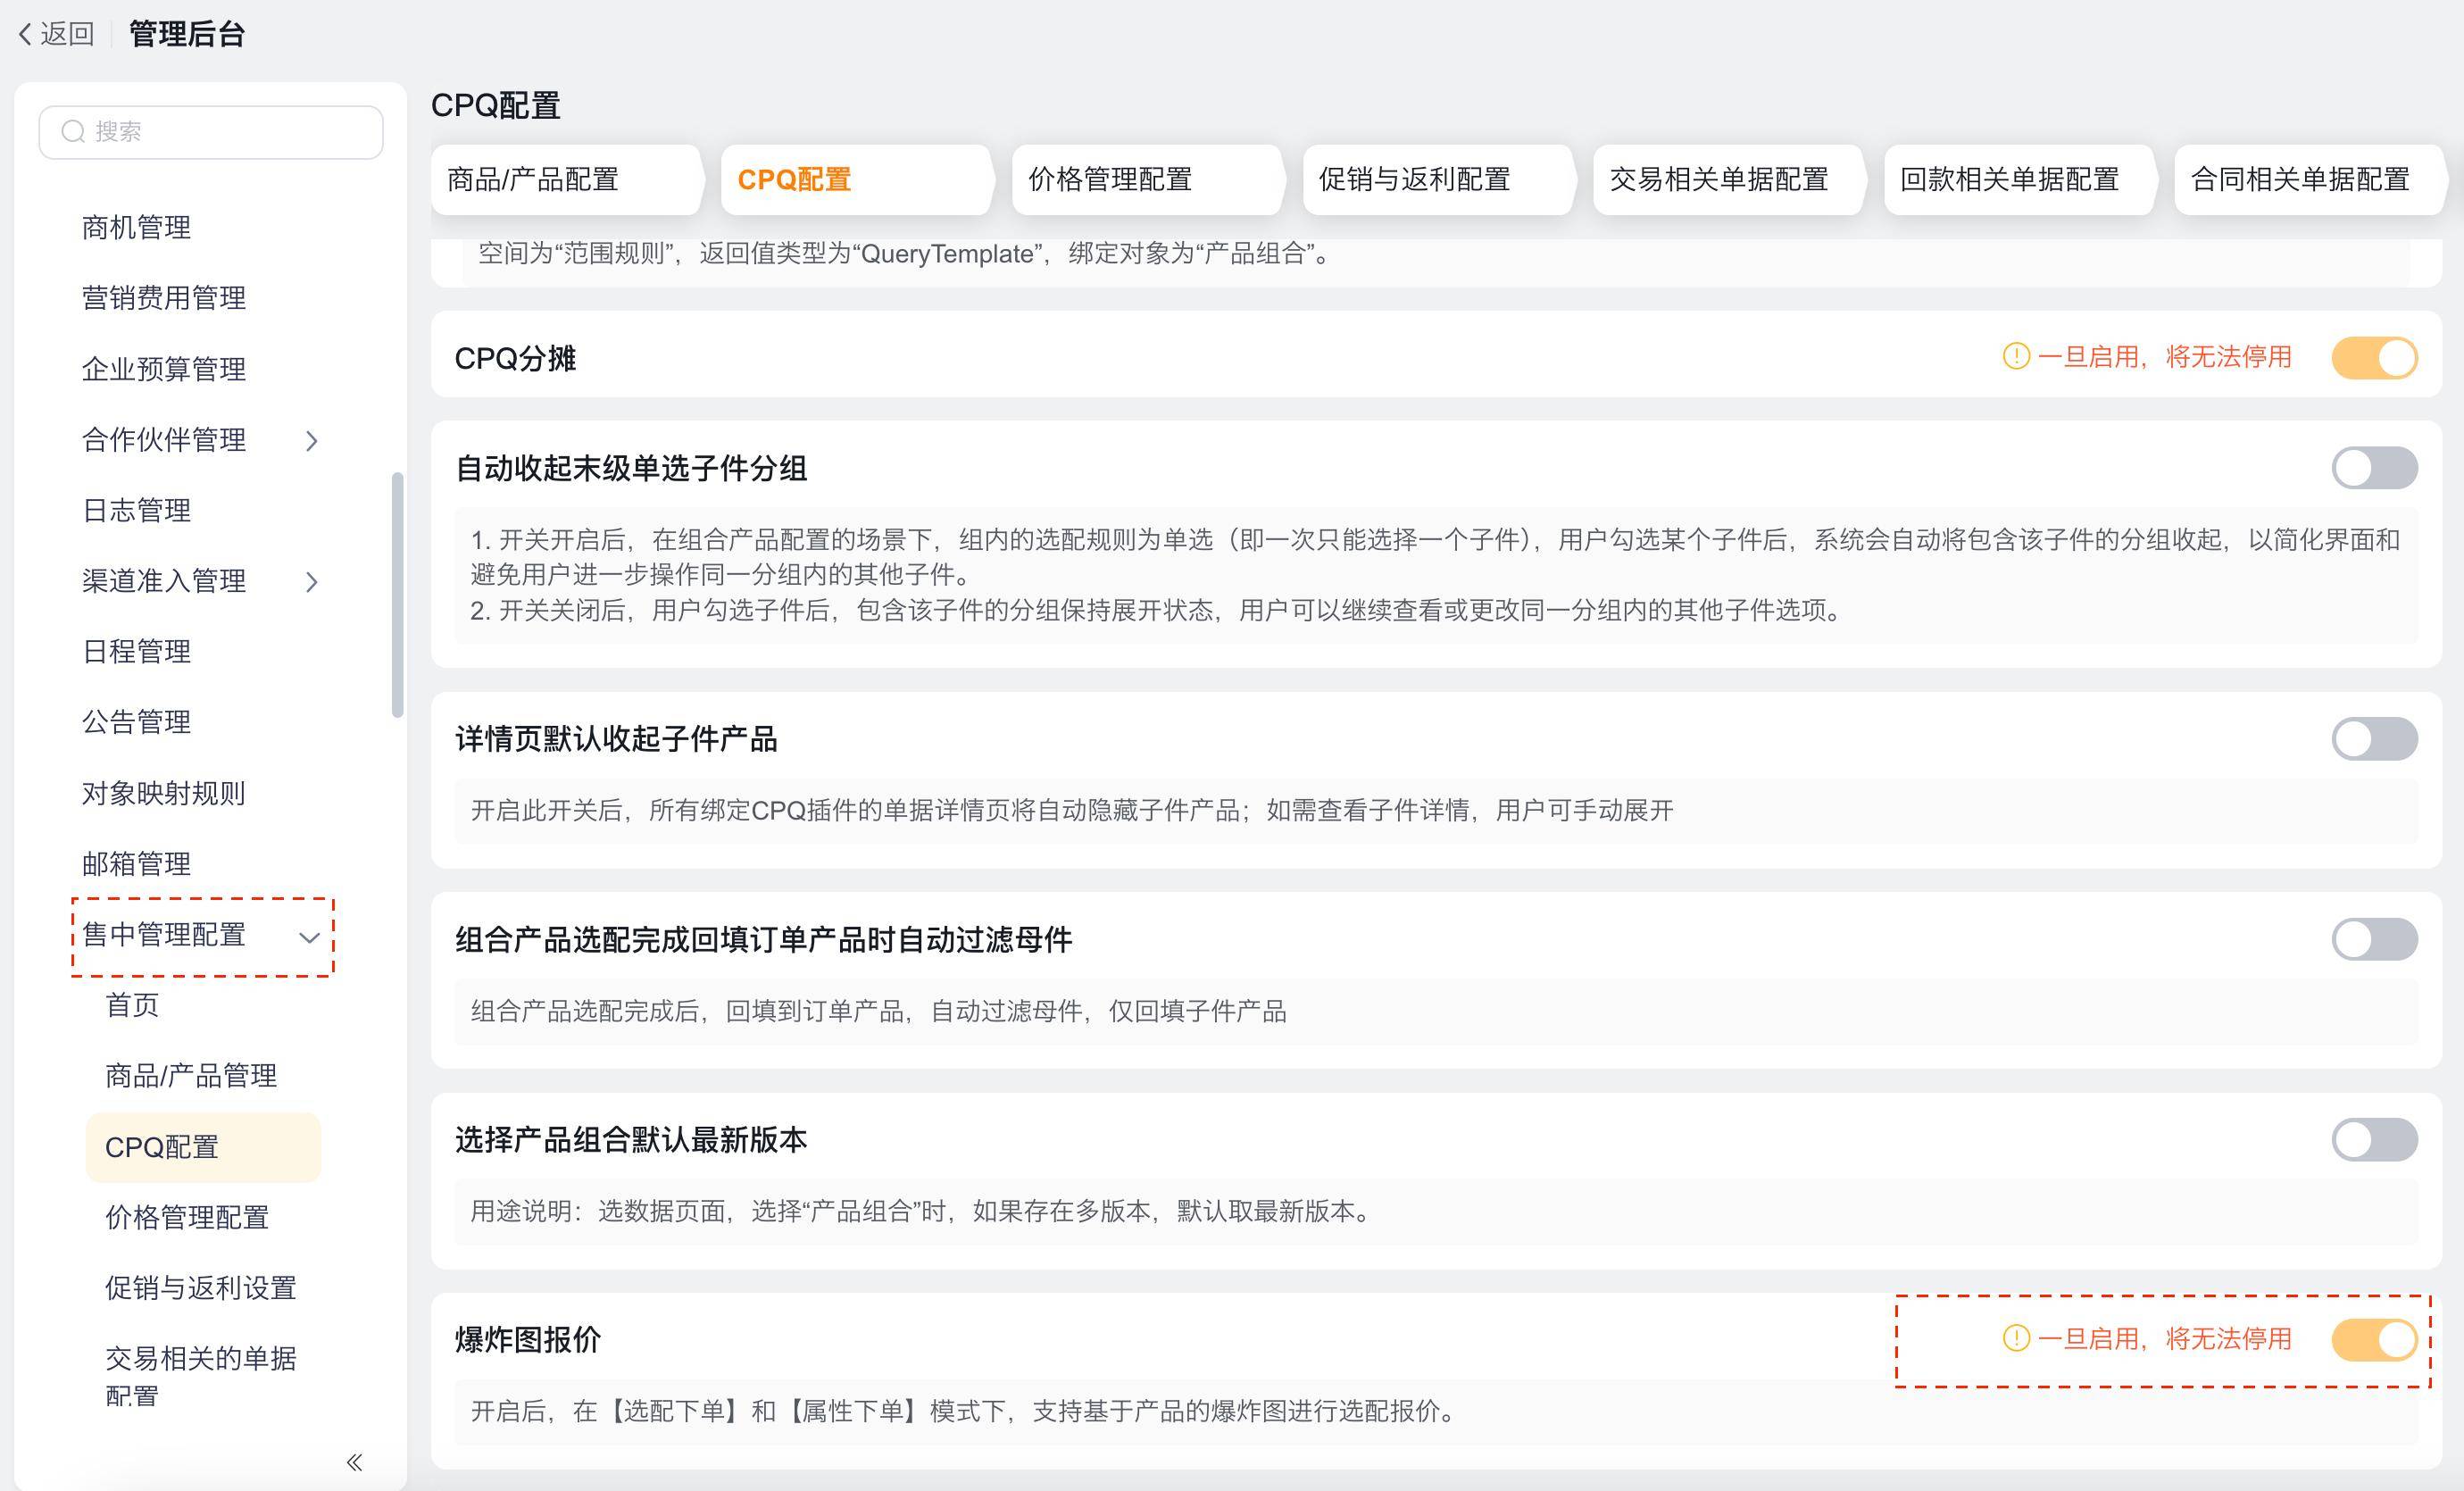This screenshot has width=2464, height=1491.
Task: Click the sidebar vertical scrollbar
Action: tap(397, 595)
